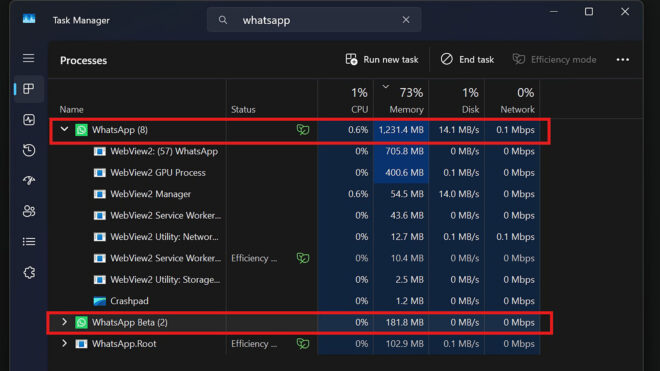
Task: Click the Processes page heading
Action: [83, 60]
